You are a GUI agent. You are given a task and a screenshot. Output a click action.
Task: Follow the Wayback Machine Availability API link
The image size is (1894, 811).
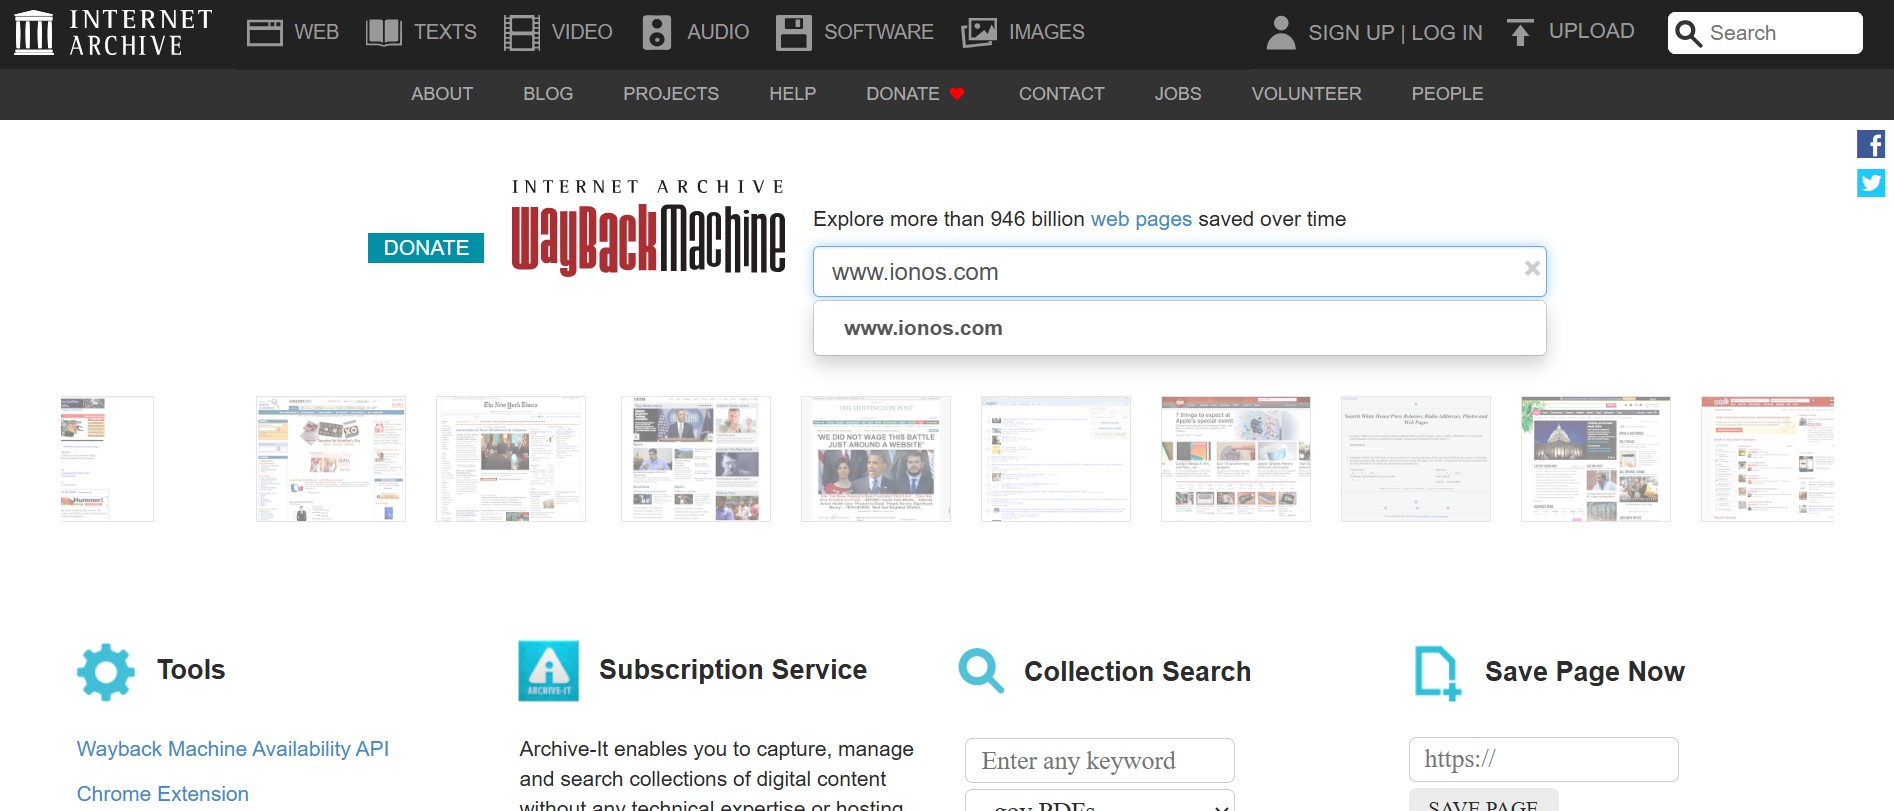click(232, 749)
